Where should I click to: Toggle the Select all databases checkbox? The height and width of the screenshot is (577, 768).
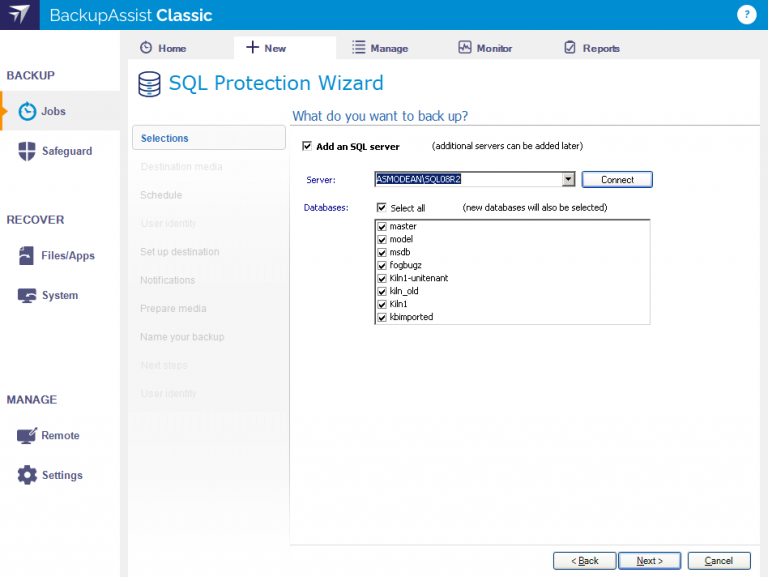pyautogui.click(x=382, y=208)
